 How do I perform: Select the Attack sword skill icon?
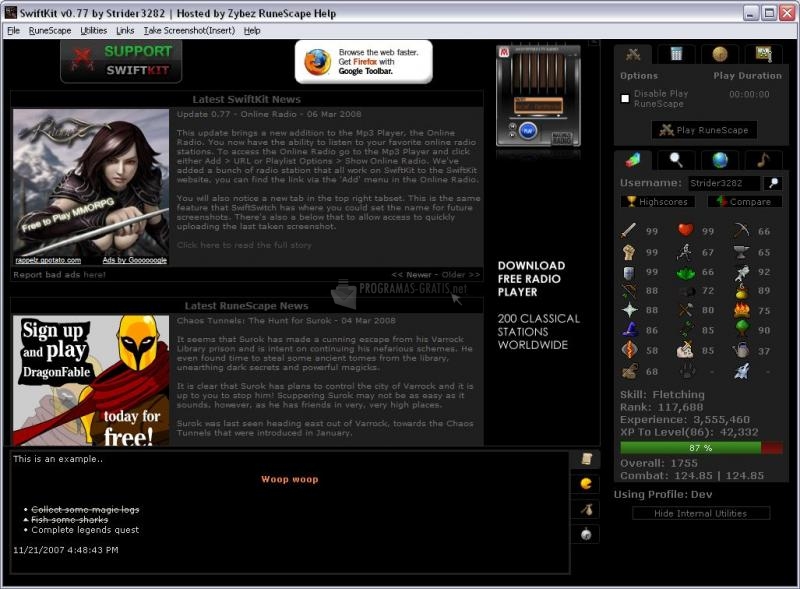(629, 231)
